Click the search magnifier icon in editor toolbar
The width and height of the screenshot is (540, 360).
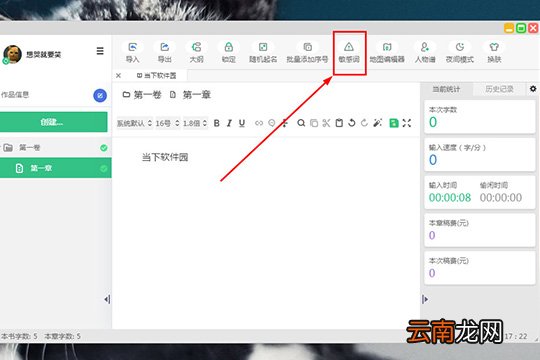point(301,123)
